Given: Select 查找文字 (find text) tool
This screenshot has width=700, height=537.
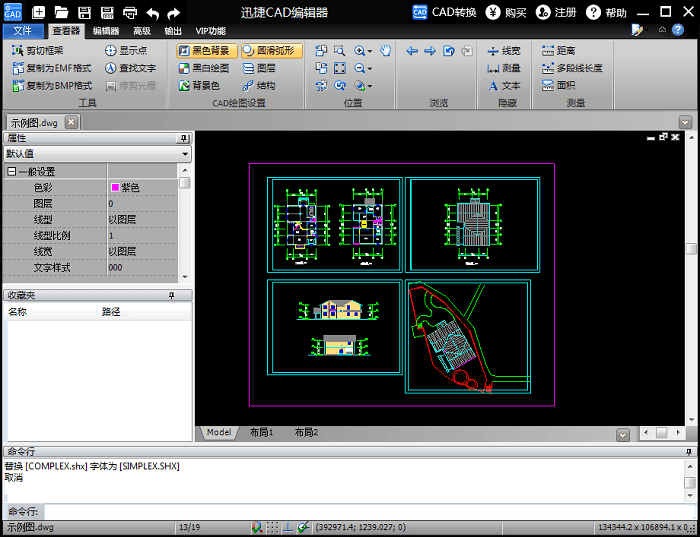Looking at the screenshot, I should (x=130, y=68).
